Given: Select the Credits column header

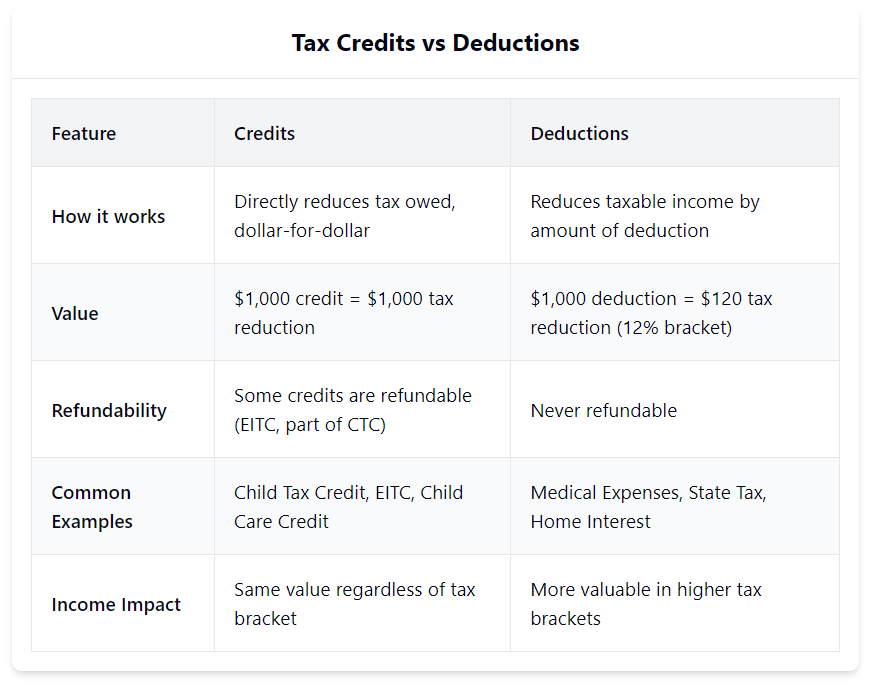Looking at the screenshot, I should click(x=264, y=133).
